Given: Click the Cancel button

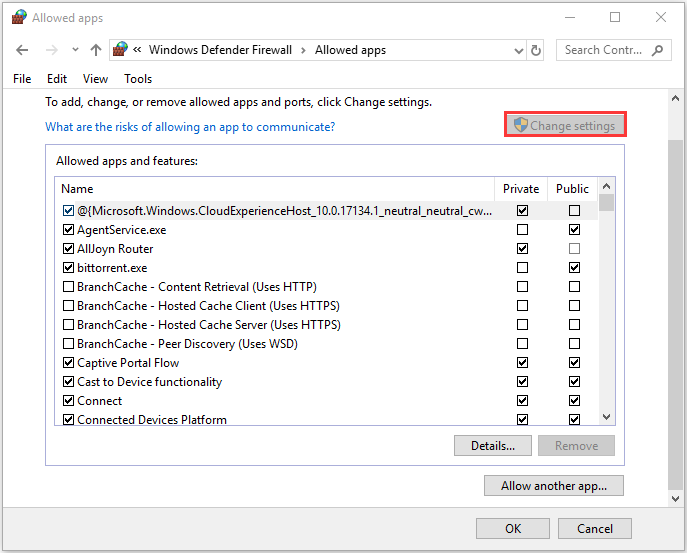Looking at the screenshot, I should (595, 528).
